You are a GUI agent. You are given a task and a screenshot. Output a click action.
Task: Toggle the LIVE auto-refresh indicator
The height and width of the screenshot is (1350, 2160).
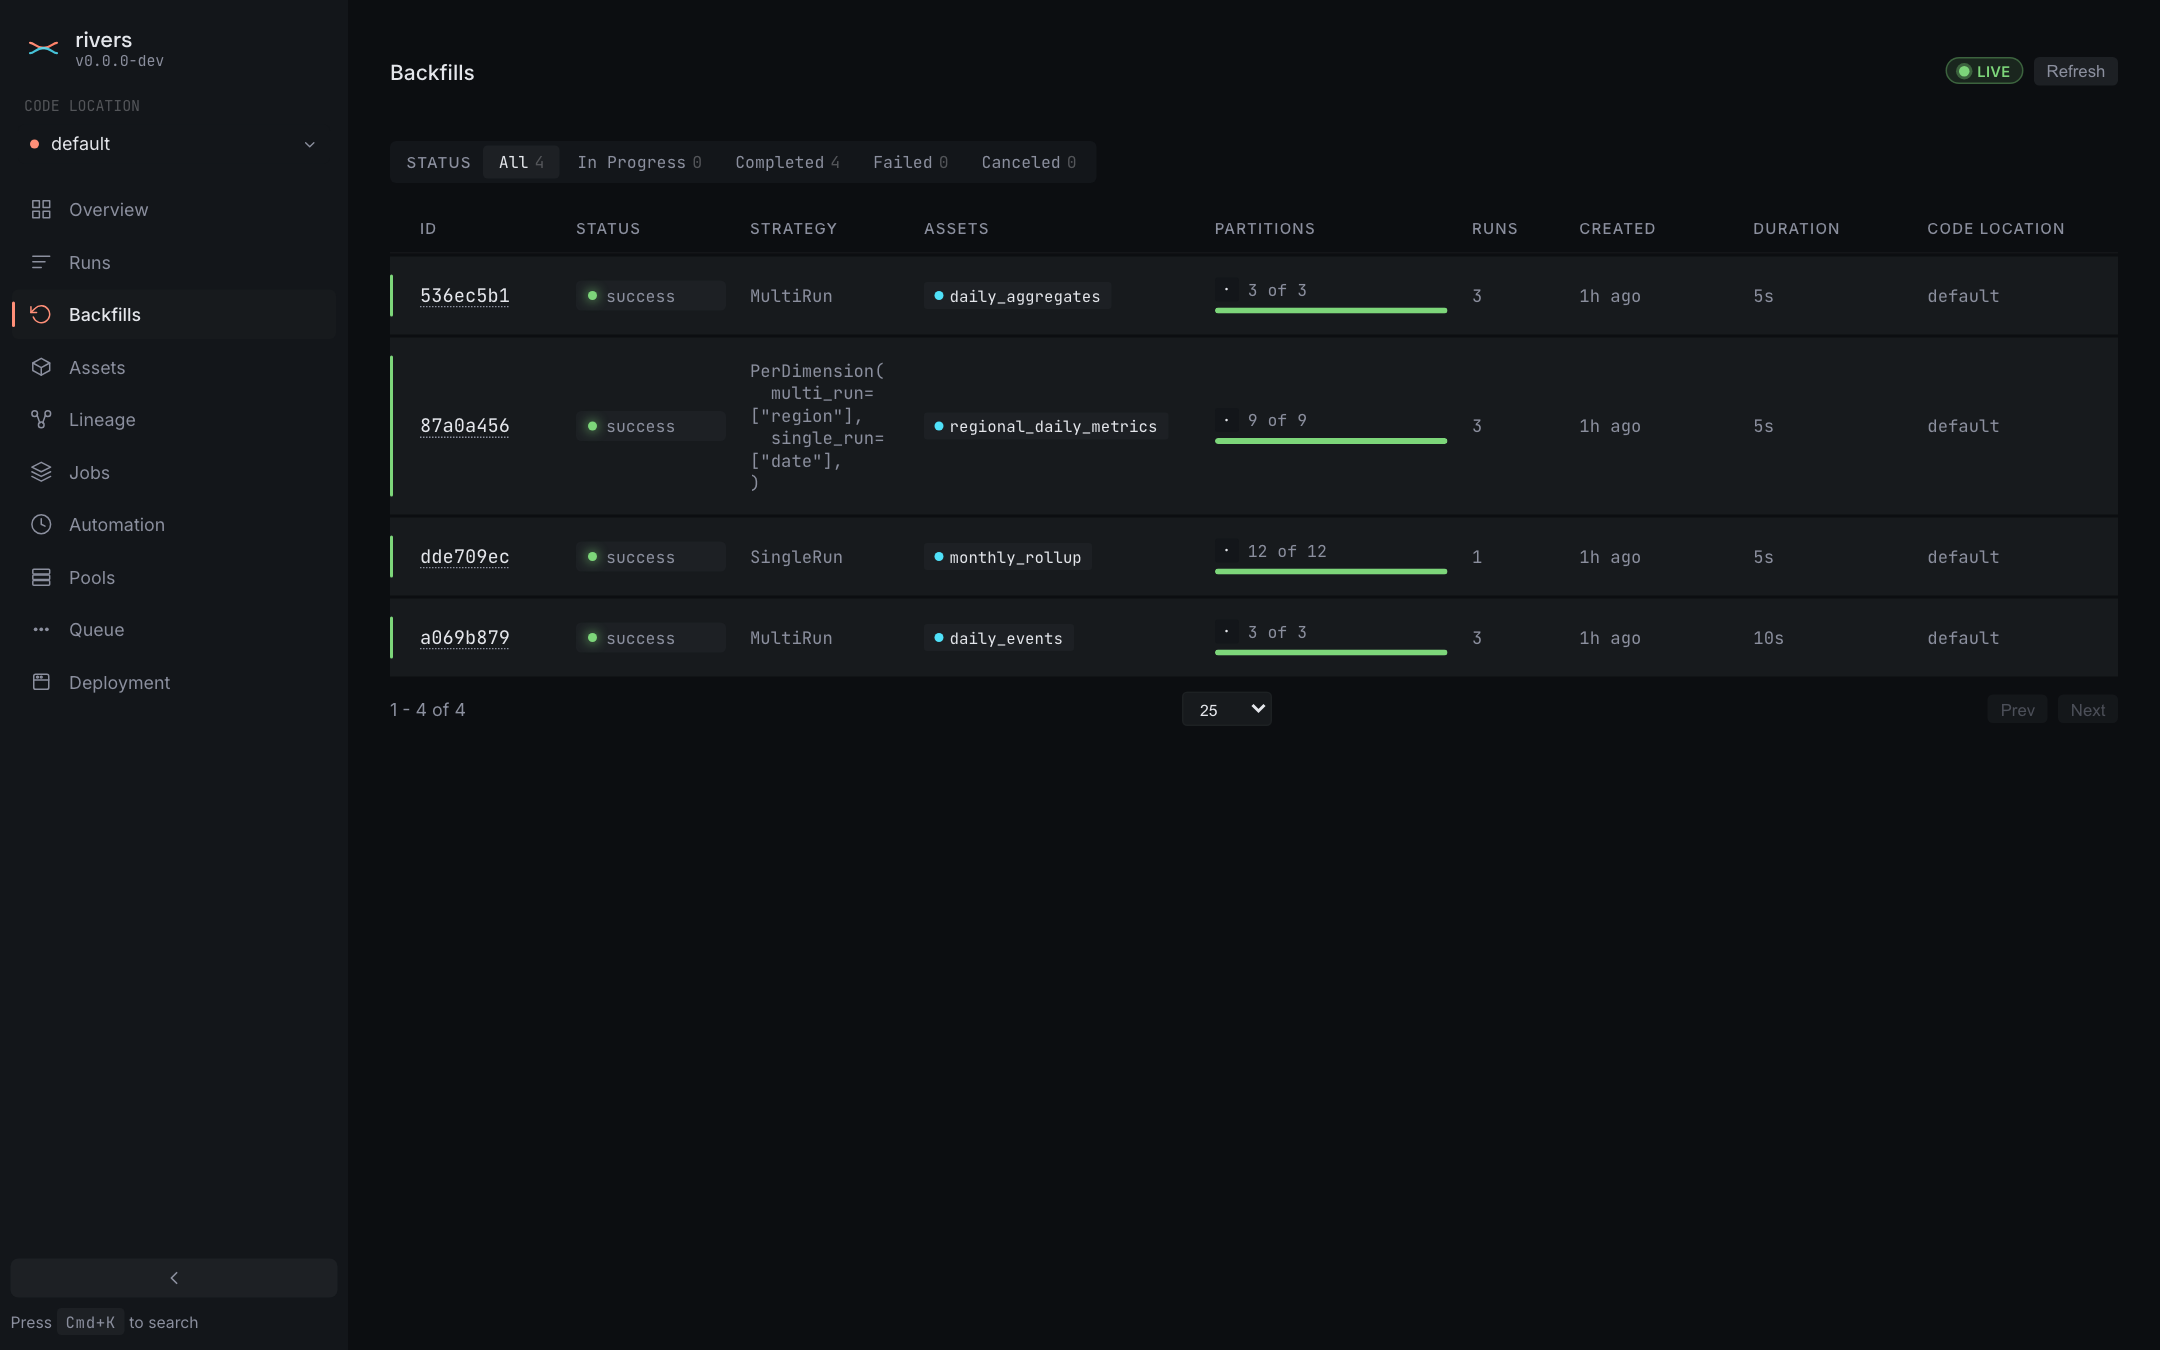(x=1984, y=72)
